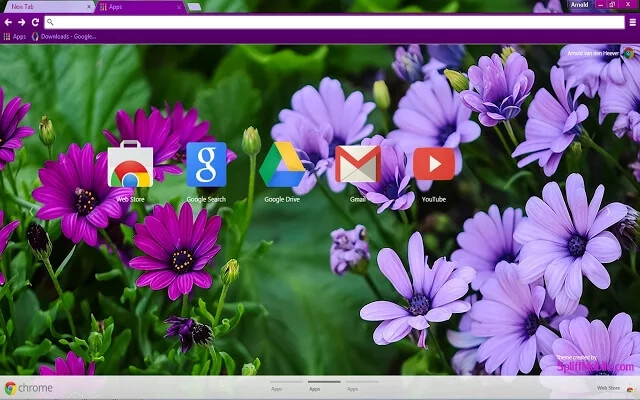Open the Google Drive app icon

pos(282,164)
